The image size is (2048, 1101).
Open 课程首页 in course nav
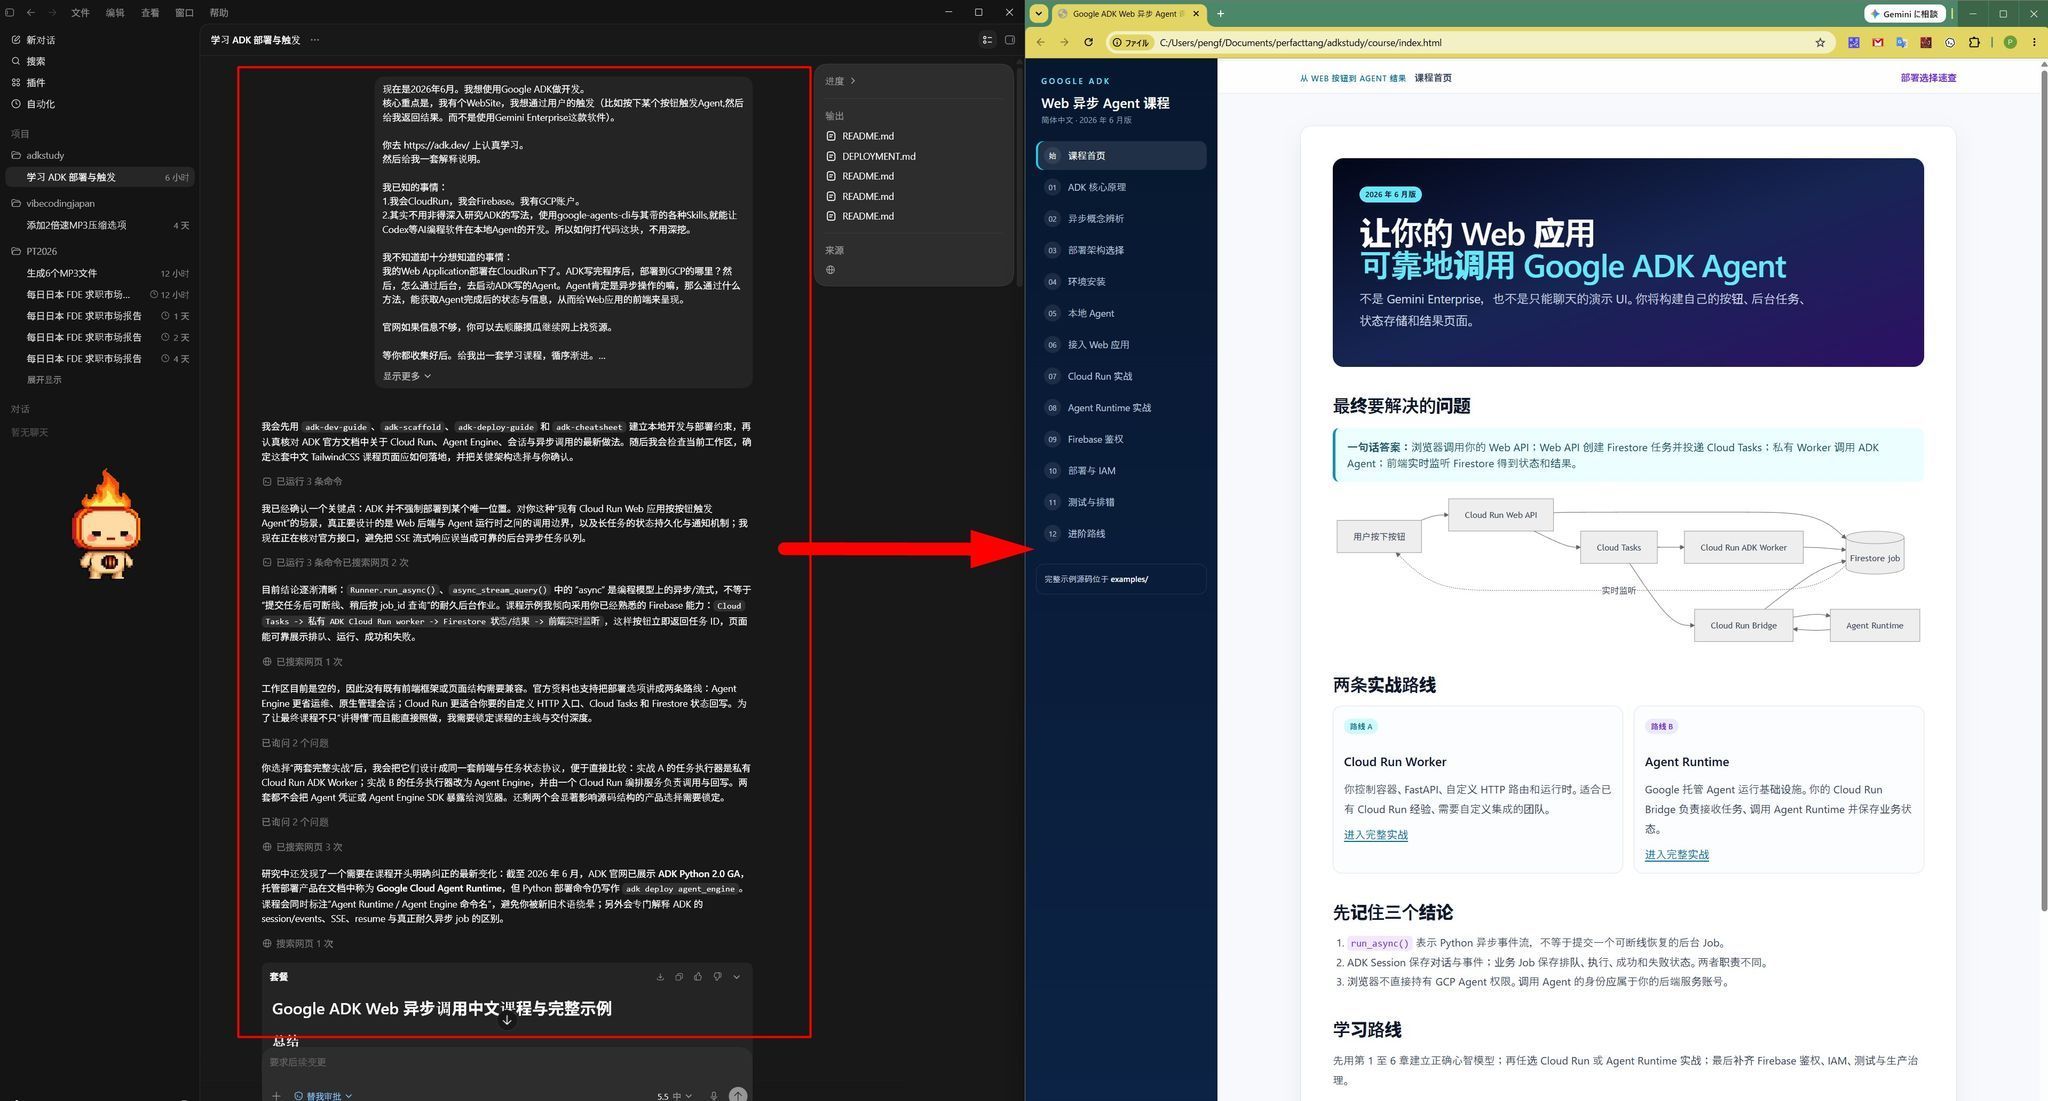click(x=1121, y=156)
